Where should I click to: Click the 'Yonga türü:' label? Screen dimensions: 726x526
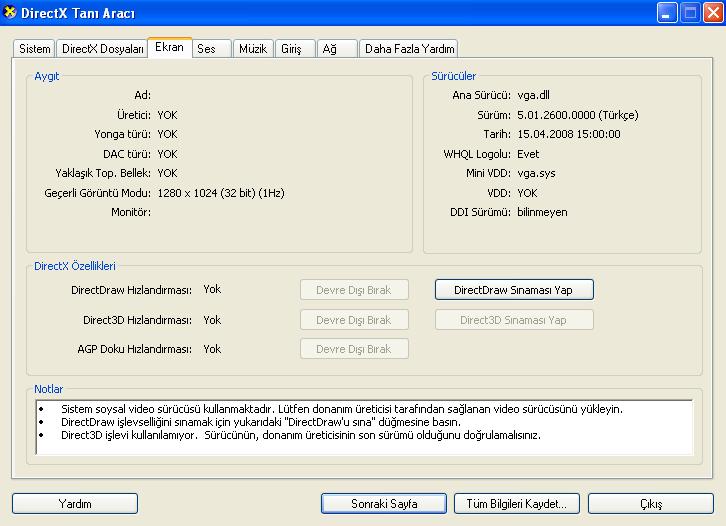[x=123, y=134]
